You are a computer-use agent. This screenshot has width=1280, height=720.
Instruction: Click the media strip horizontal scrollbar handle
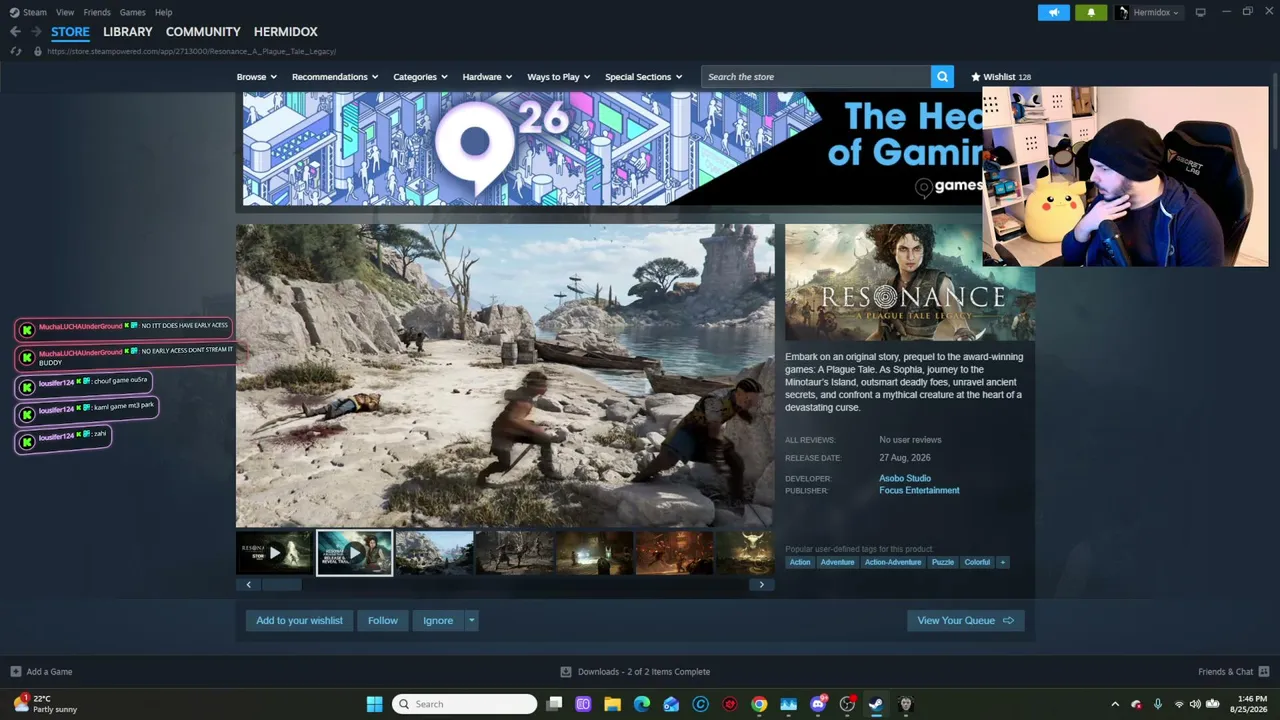[x=281, y=585]
